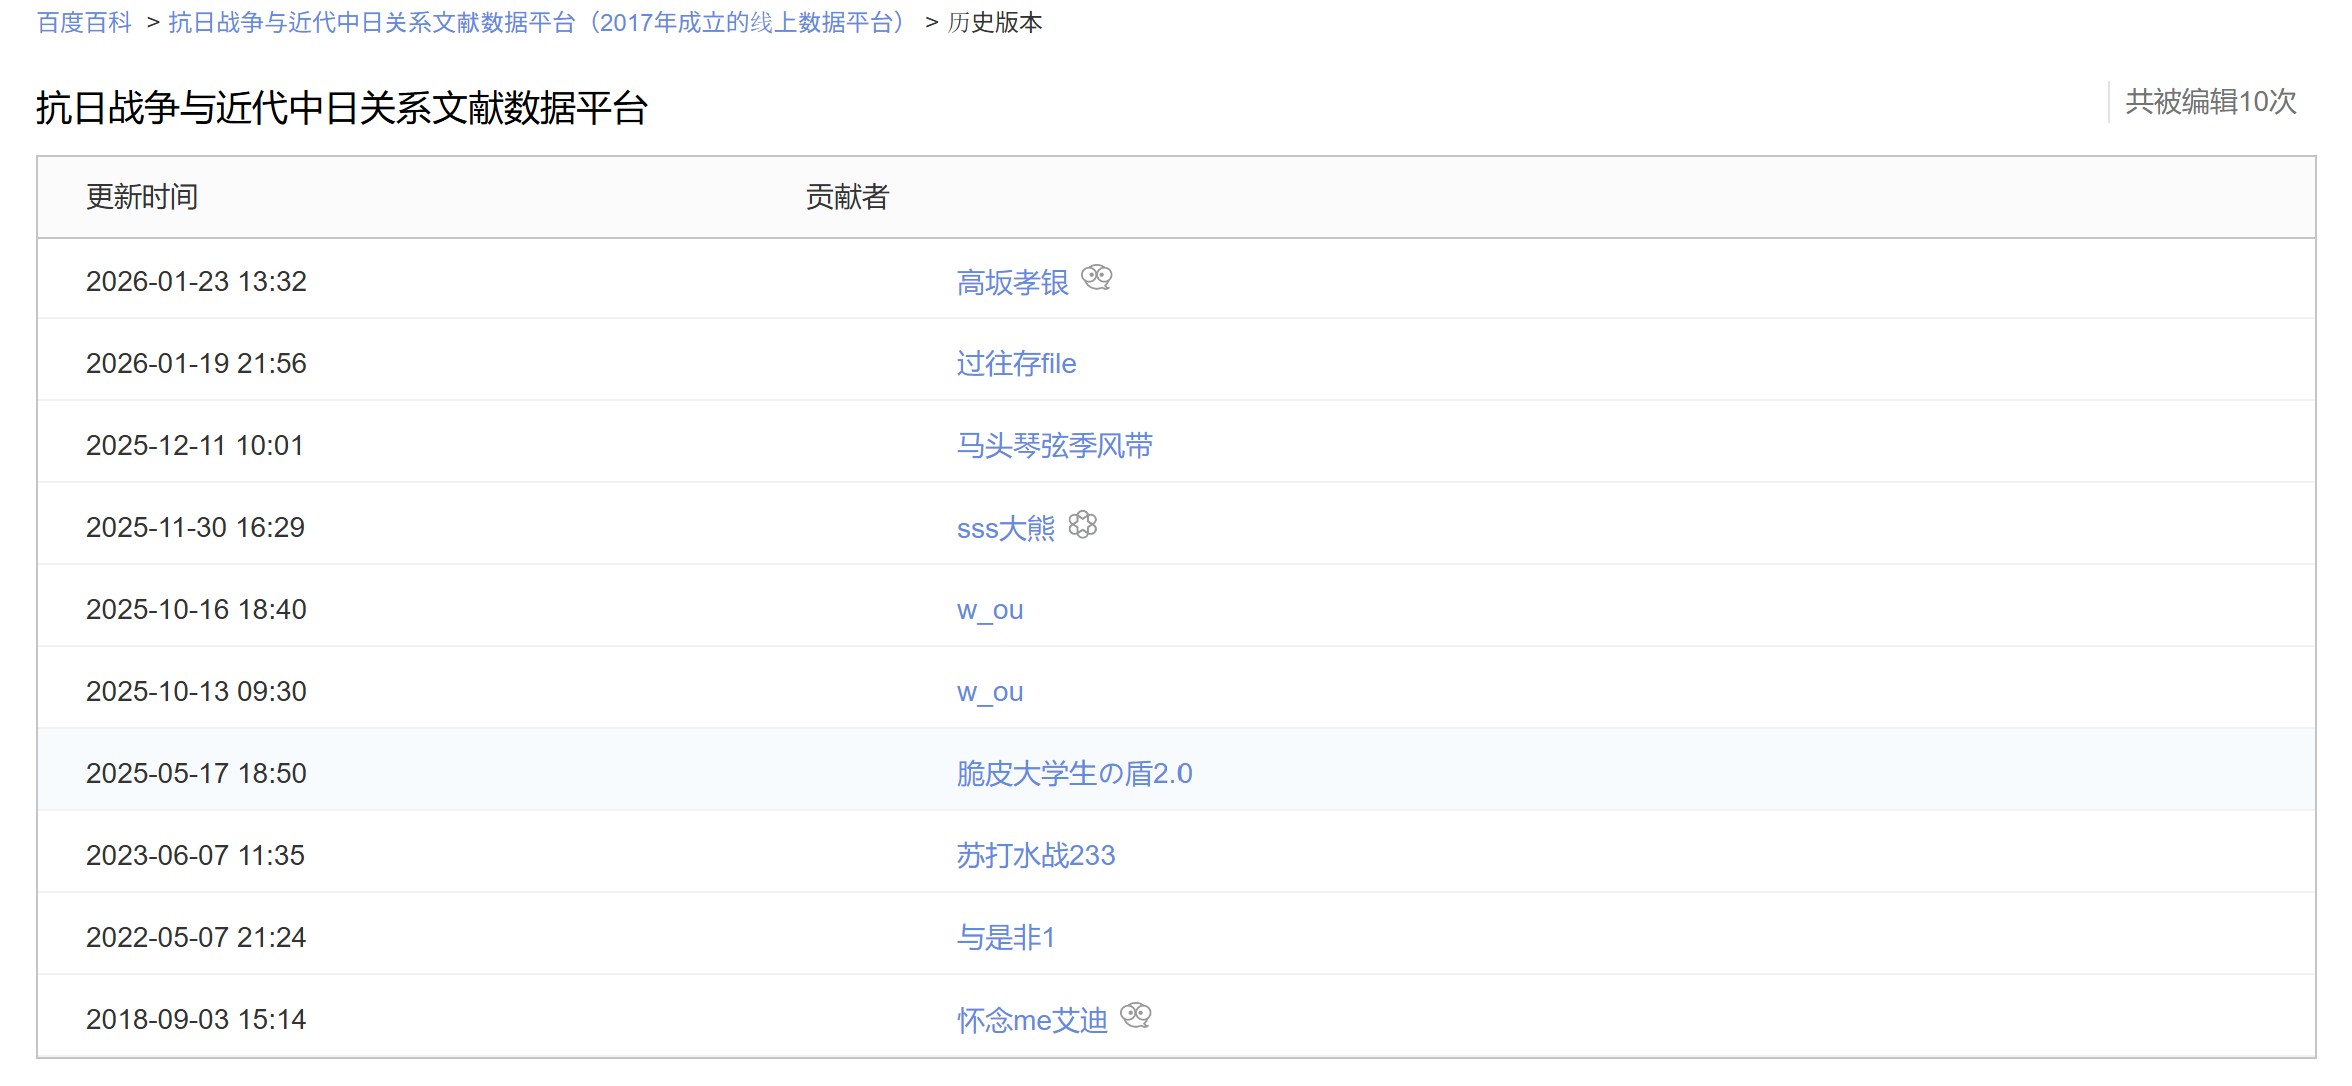Open contributor 怀念me艾迪 profile
The image size is (2352, 1086).
(1031, 1020)
